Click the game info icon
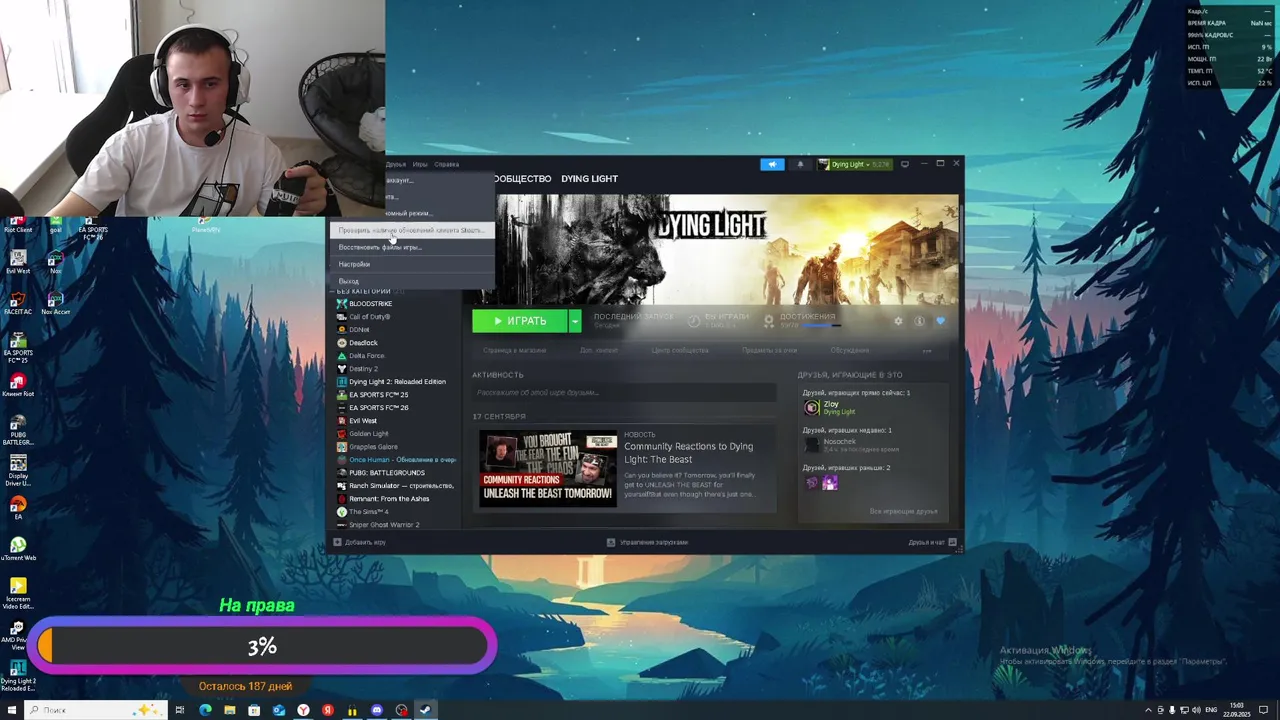 point(919,321)
